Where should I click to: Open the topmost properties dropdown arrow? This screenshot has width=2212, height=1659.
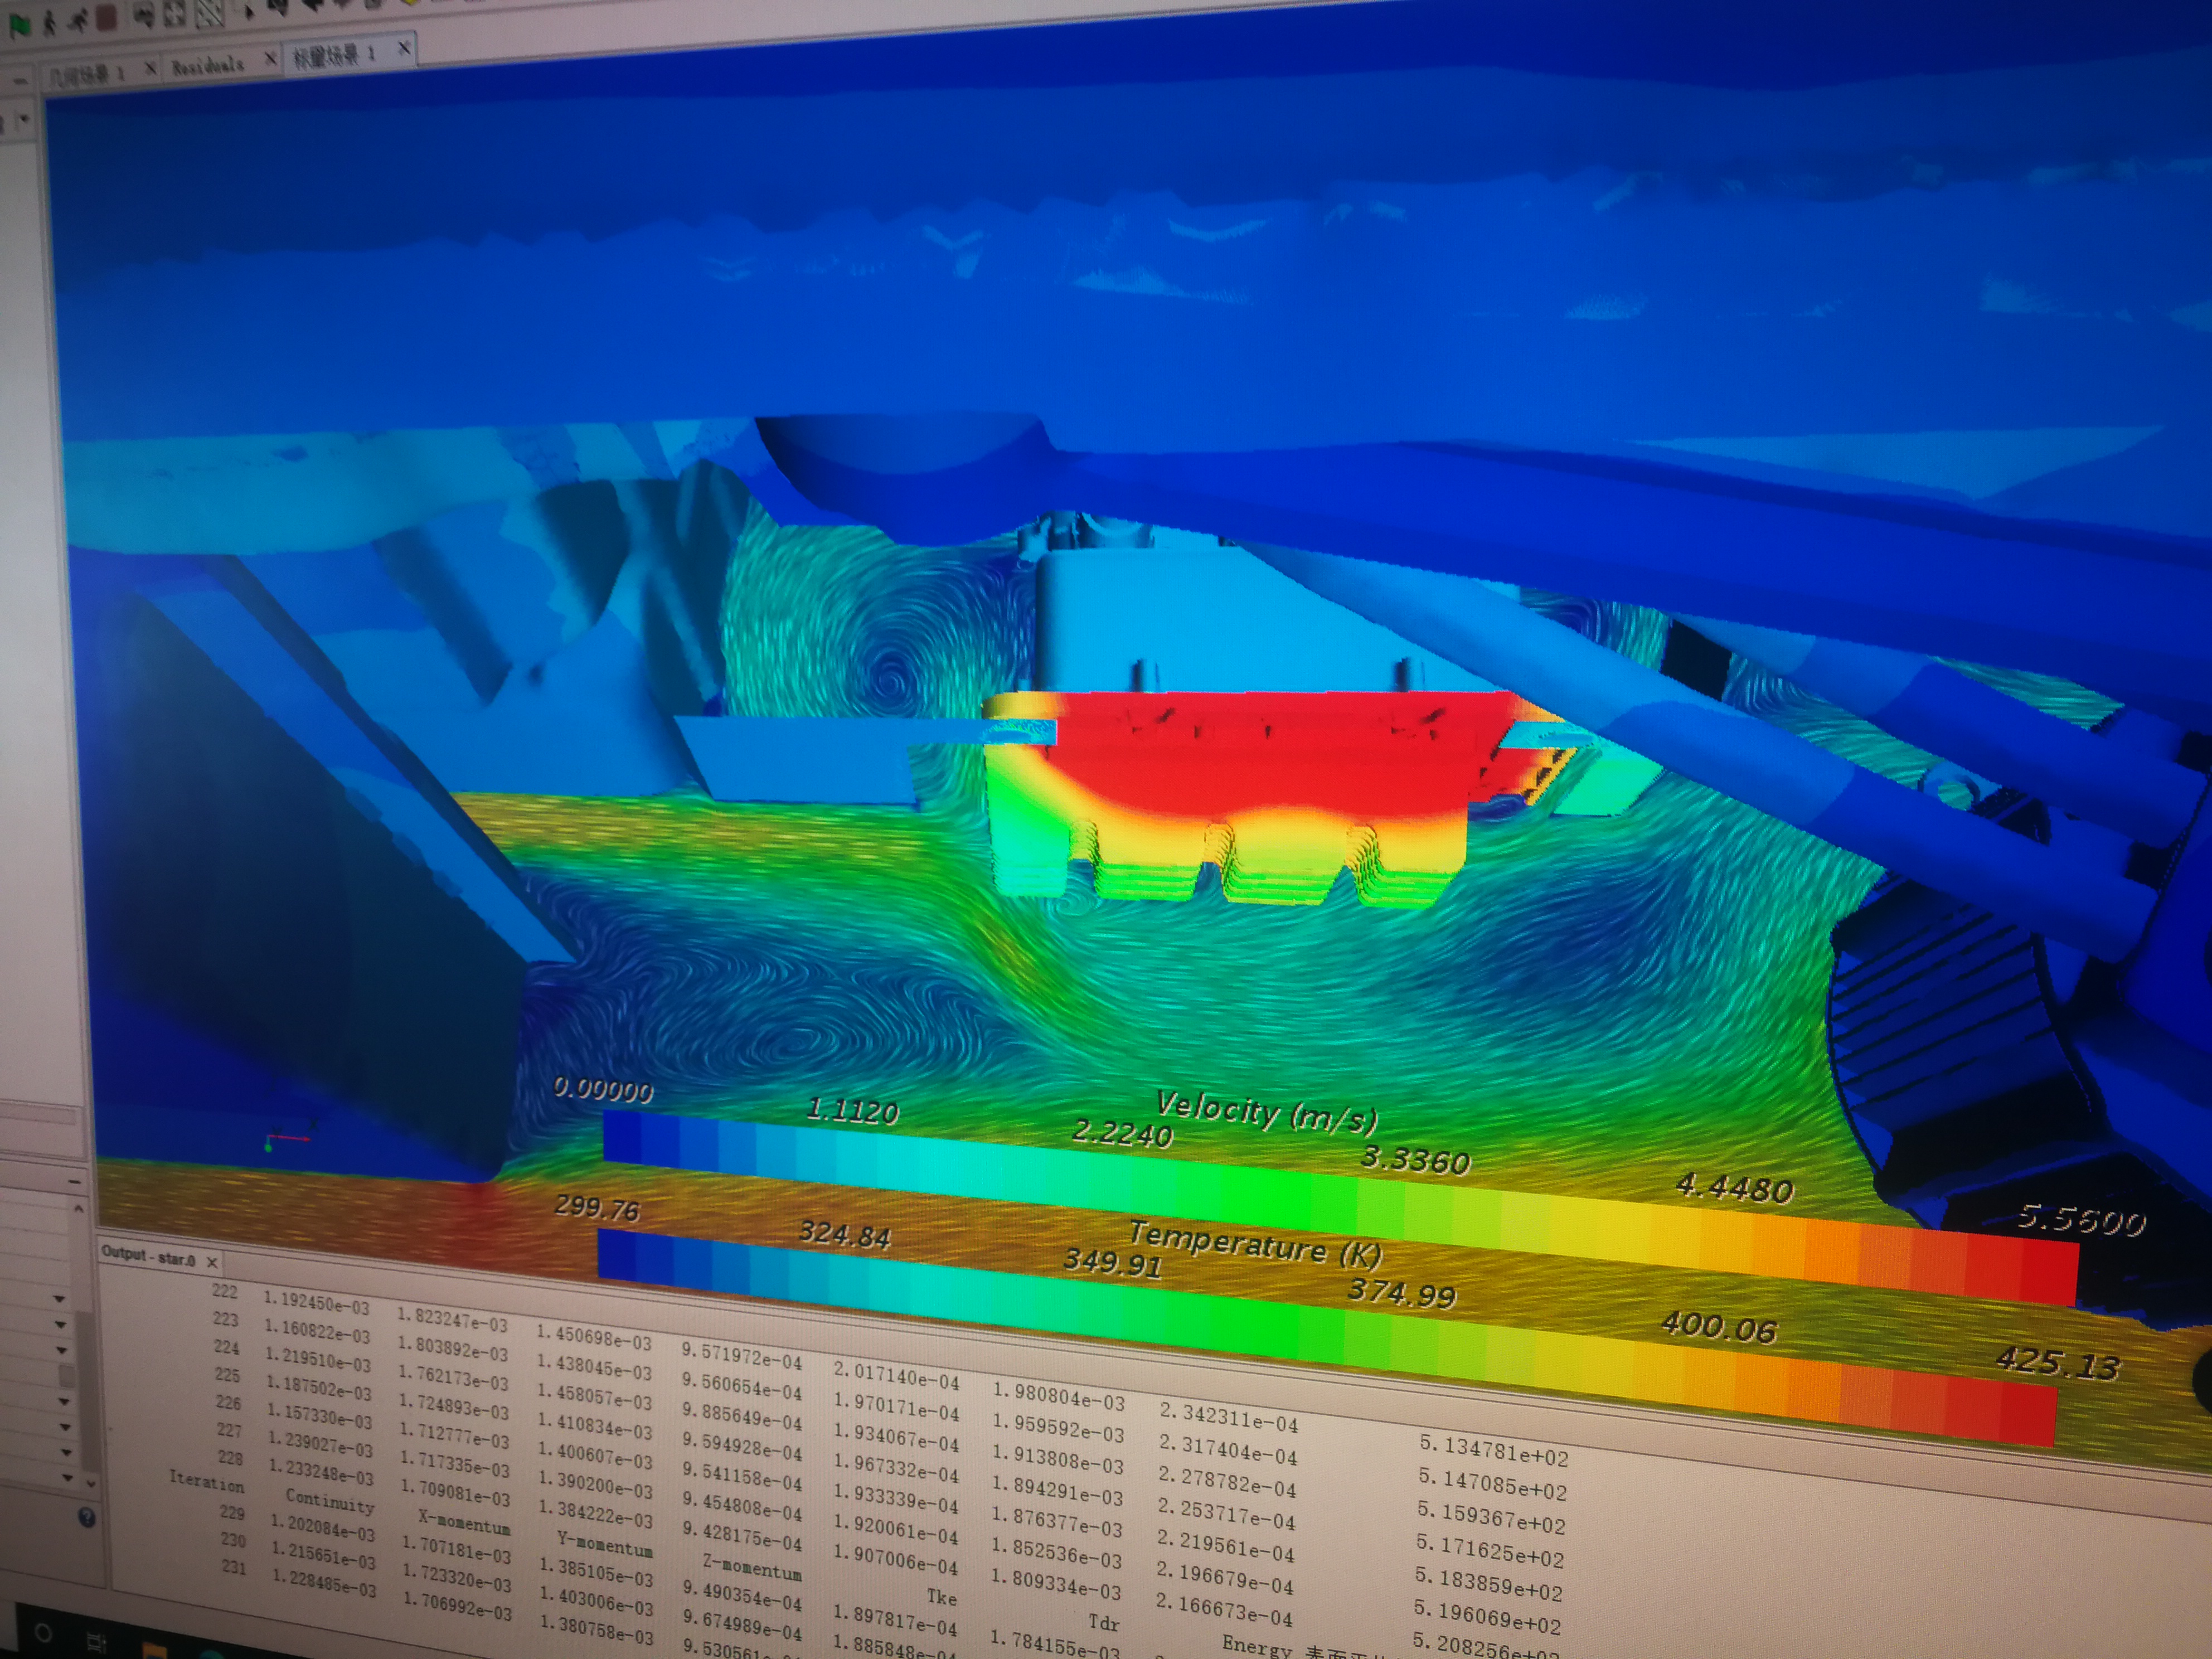[x=59, y=1300]
